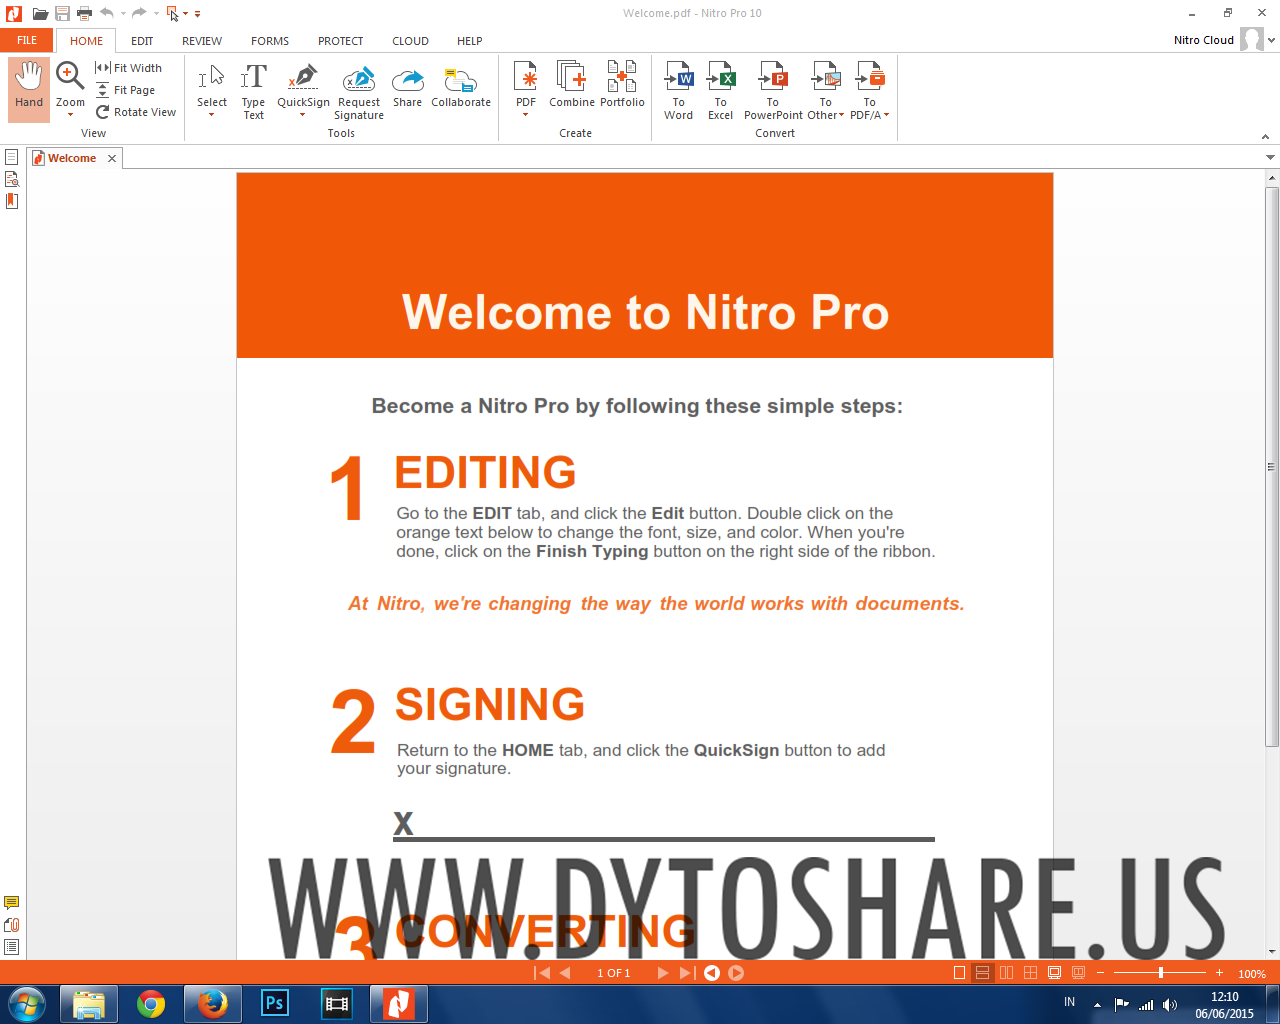Open the search pane icon in sidebar
The width and height of the screenshot is (1280, 1024).
pos(12,179)
